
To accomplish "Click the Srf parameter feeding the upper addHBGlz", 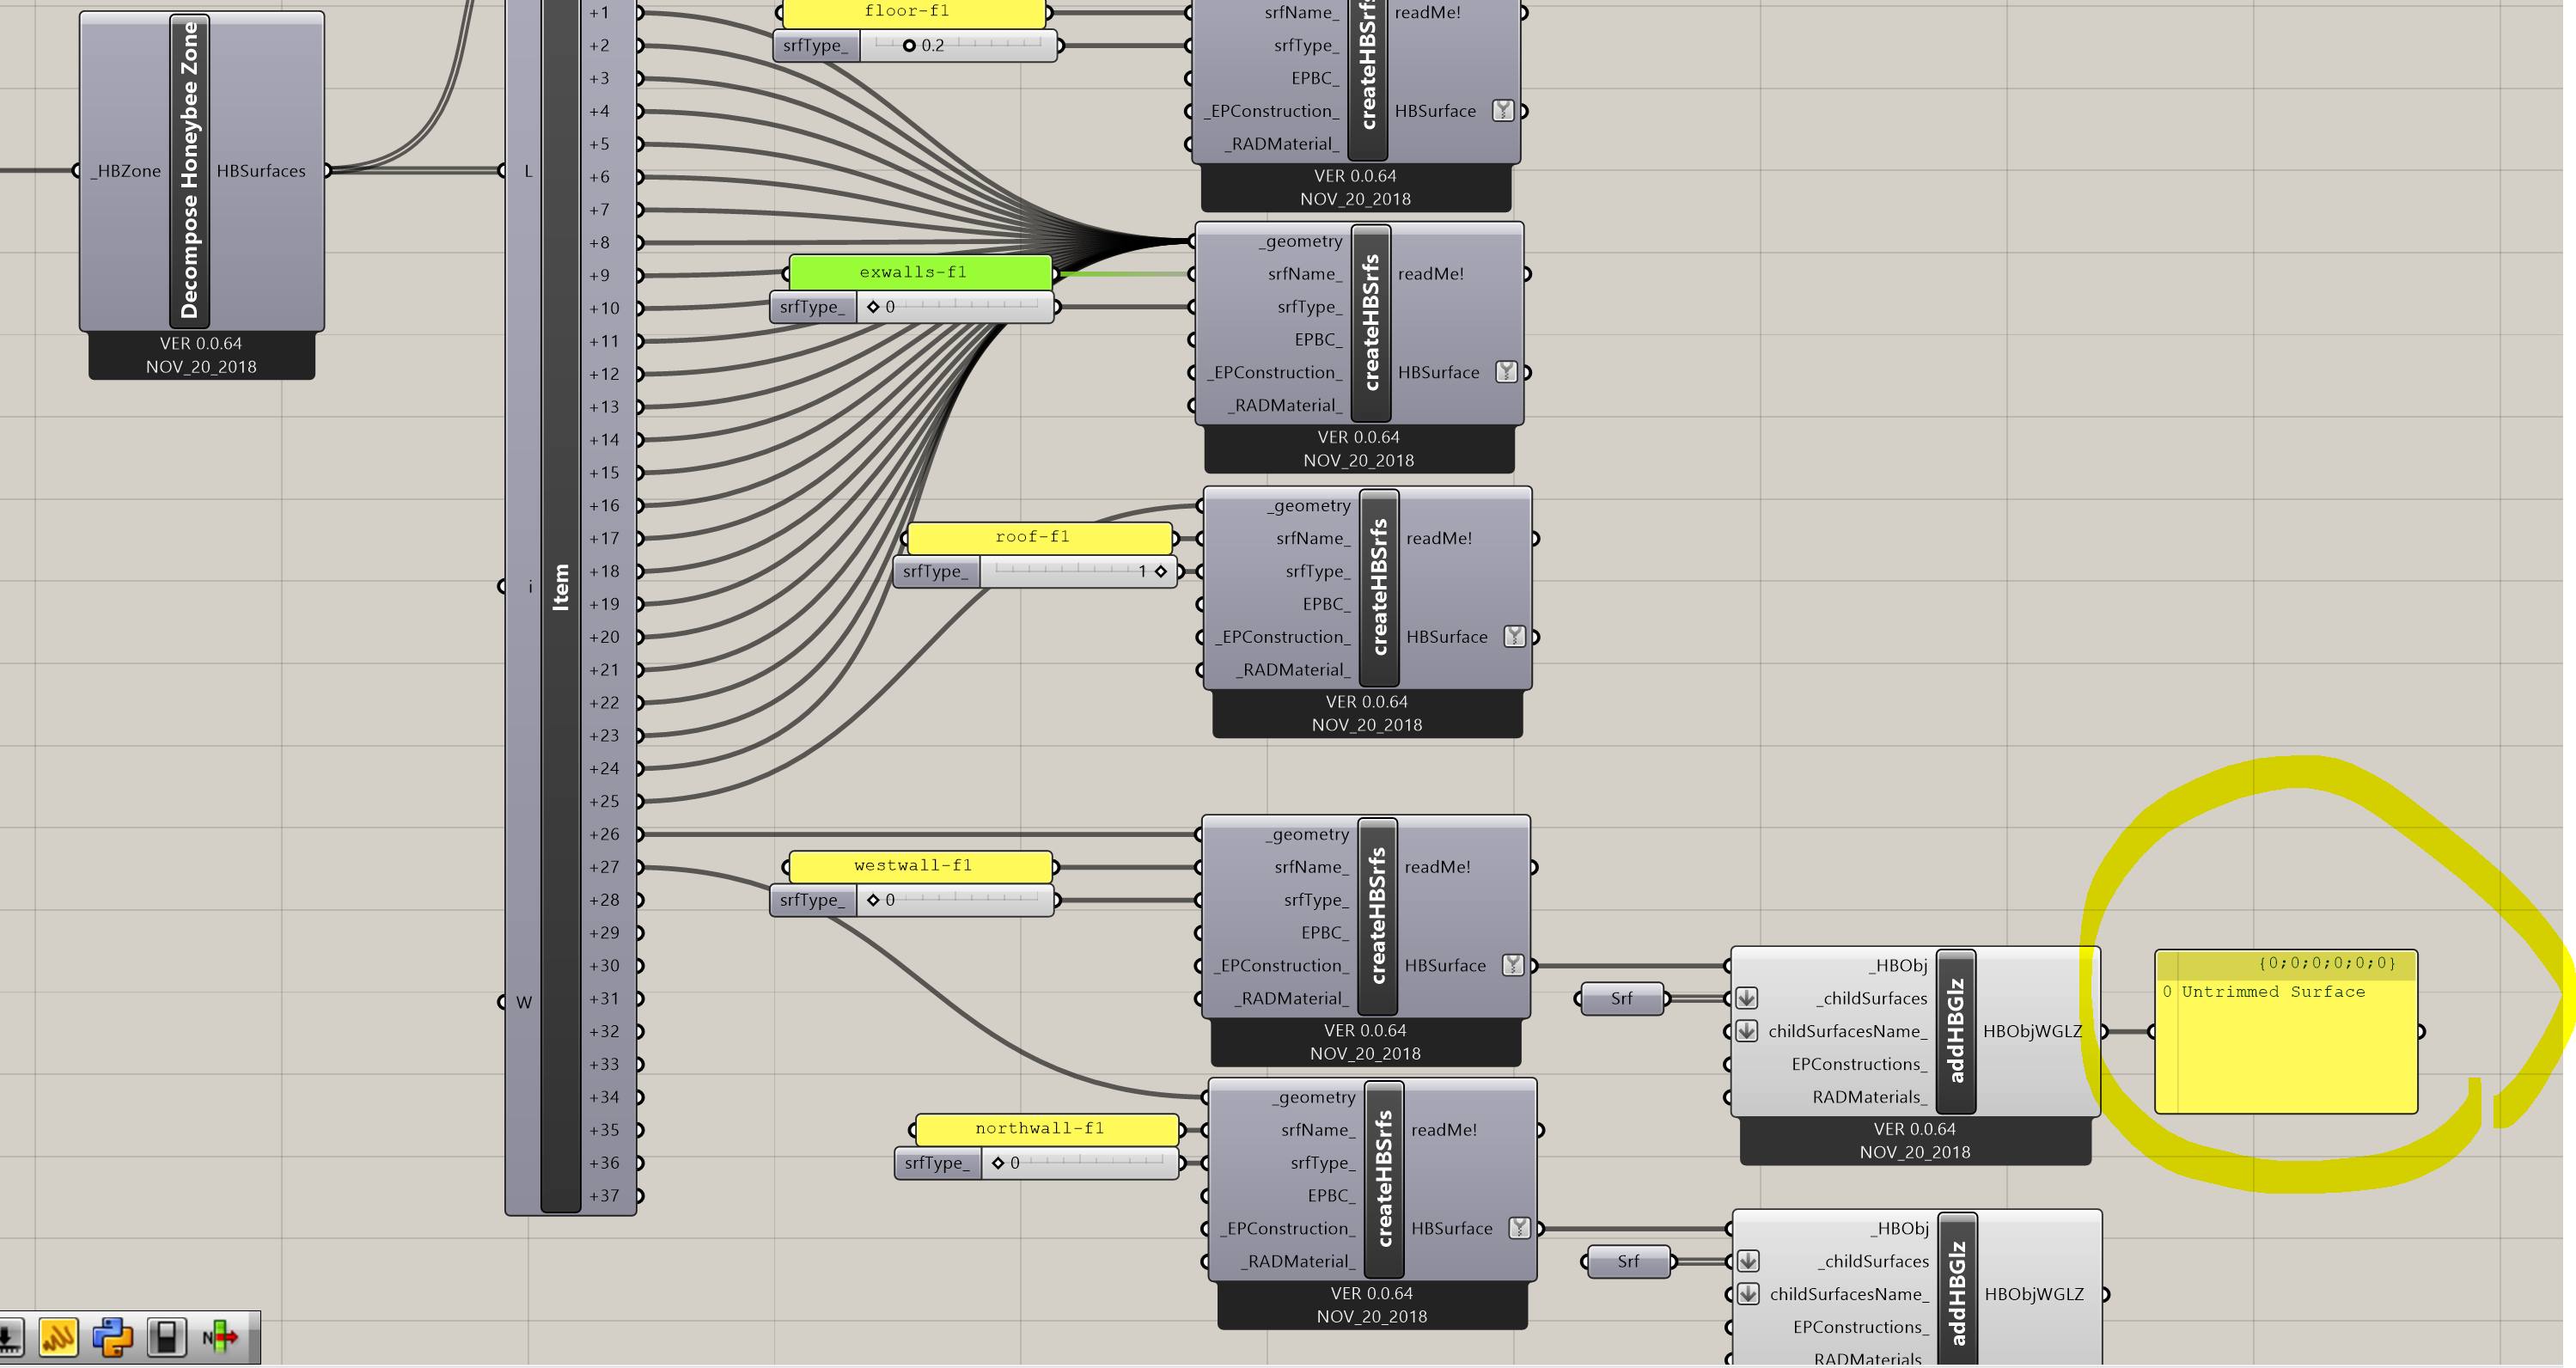I will pyautogui.click(x=1621, y=998).
